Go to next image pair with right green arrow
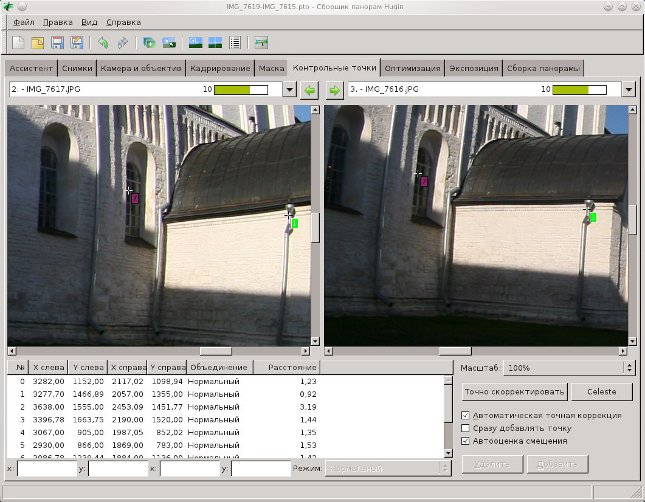This screenshot has height=502, width=645. [x=334, y=90]
